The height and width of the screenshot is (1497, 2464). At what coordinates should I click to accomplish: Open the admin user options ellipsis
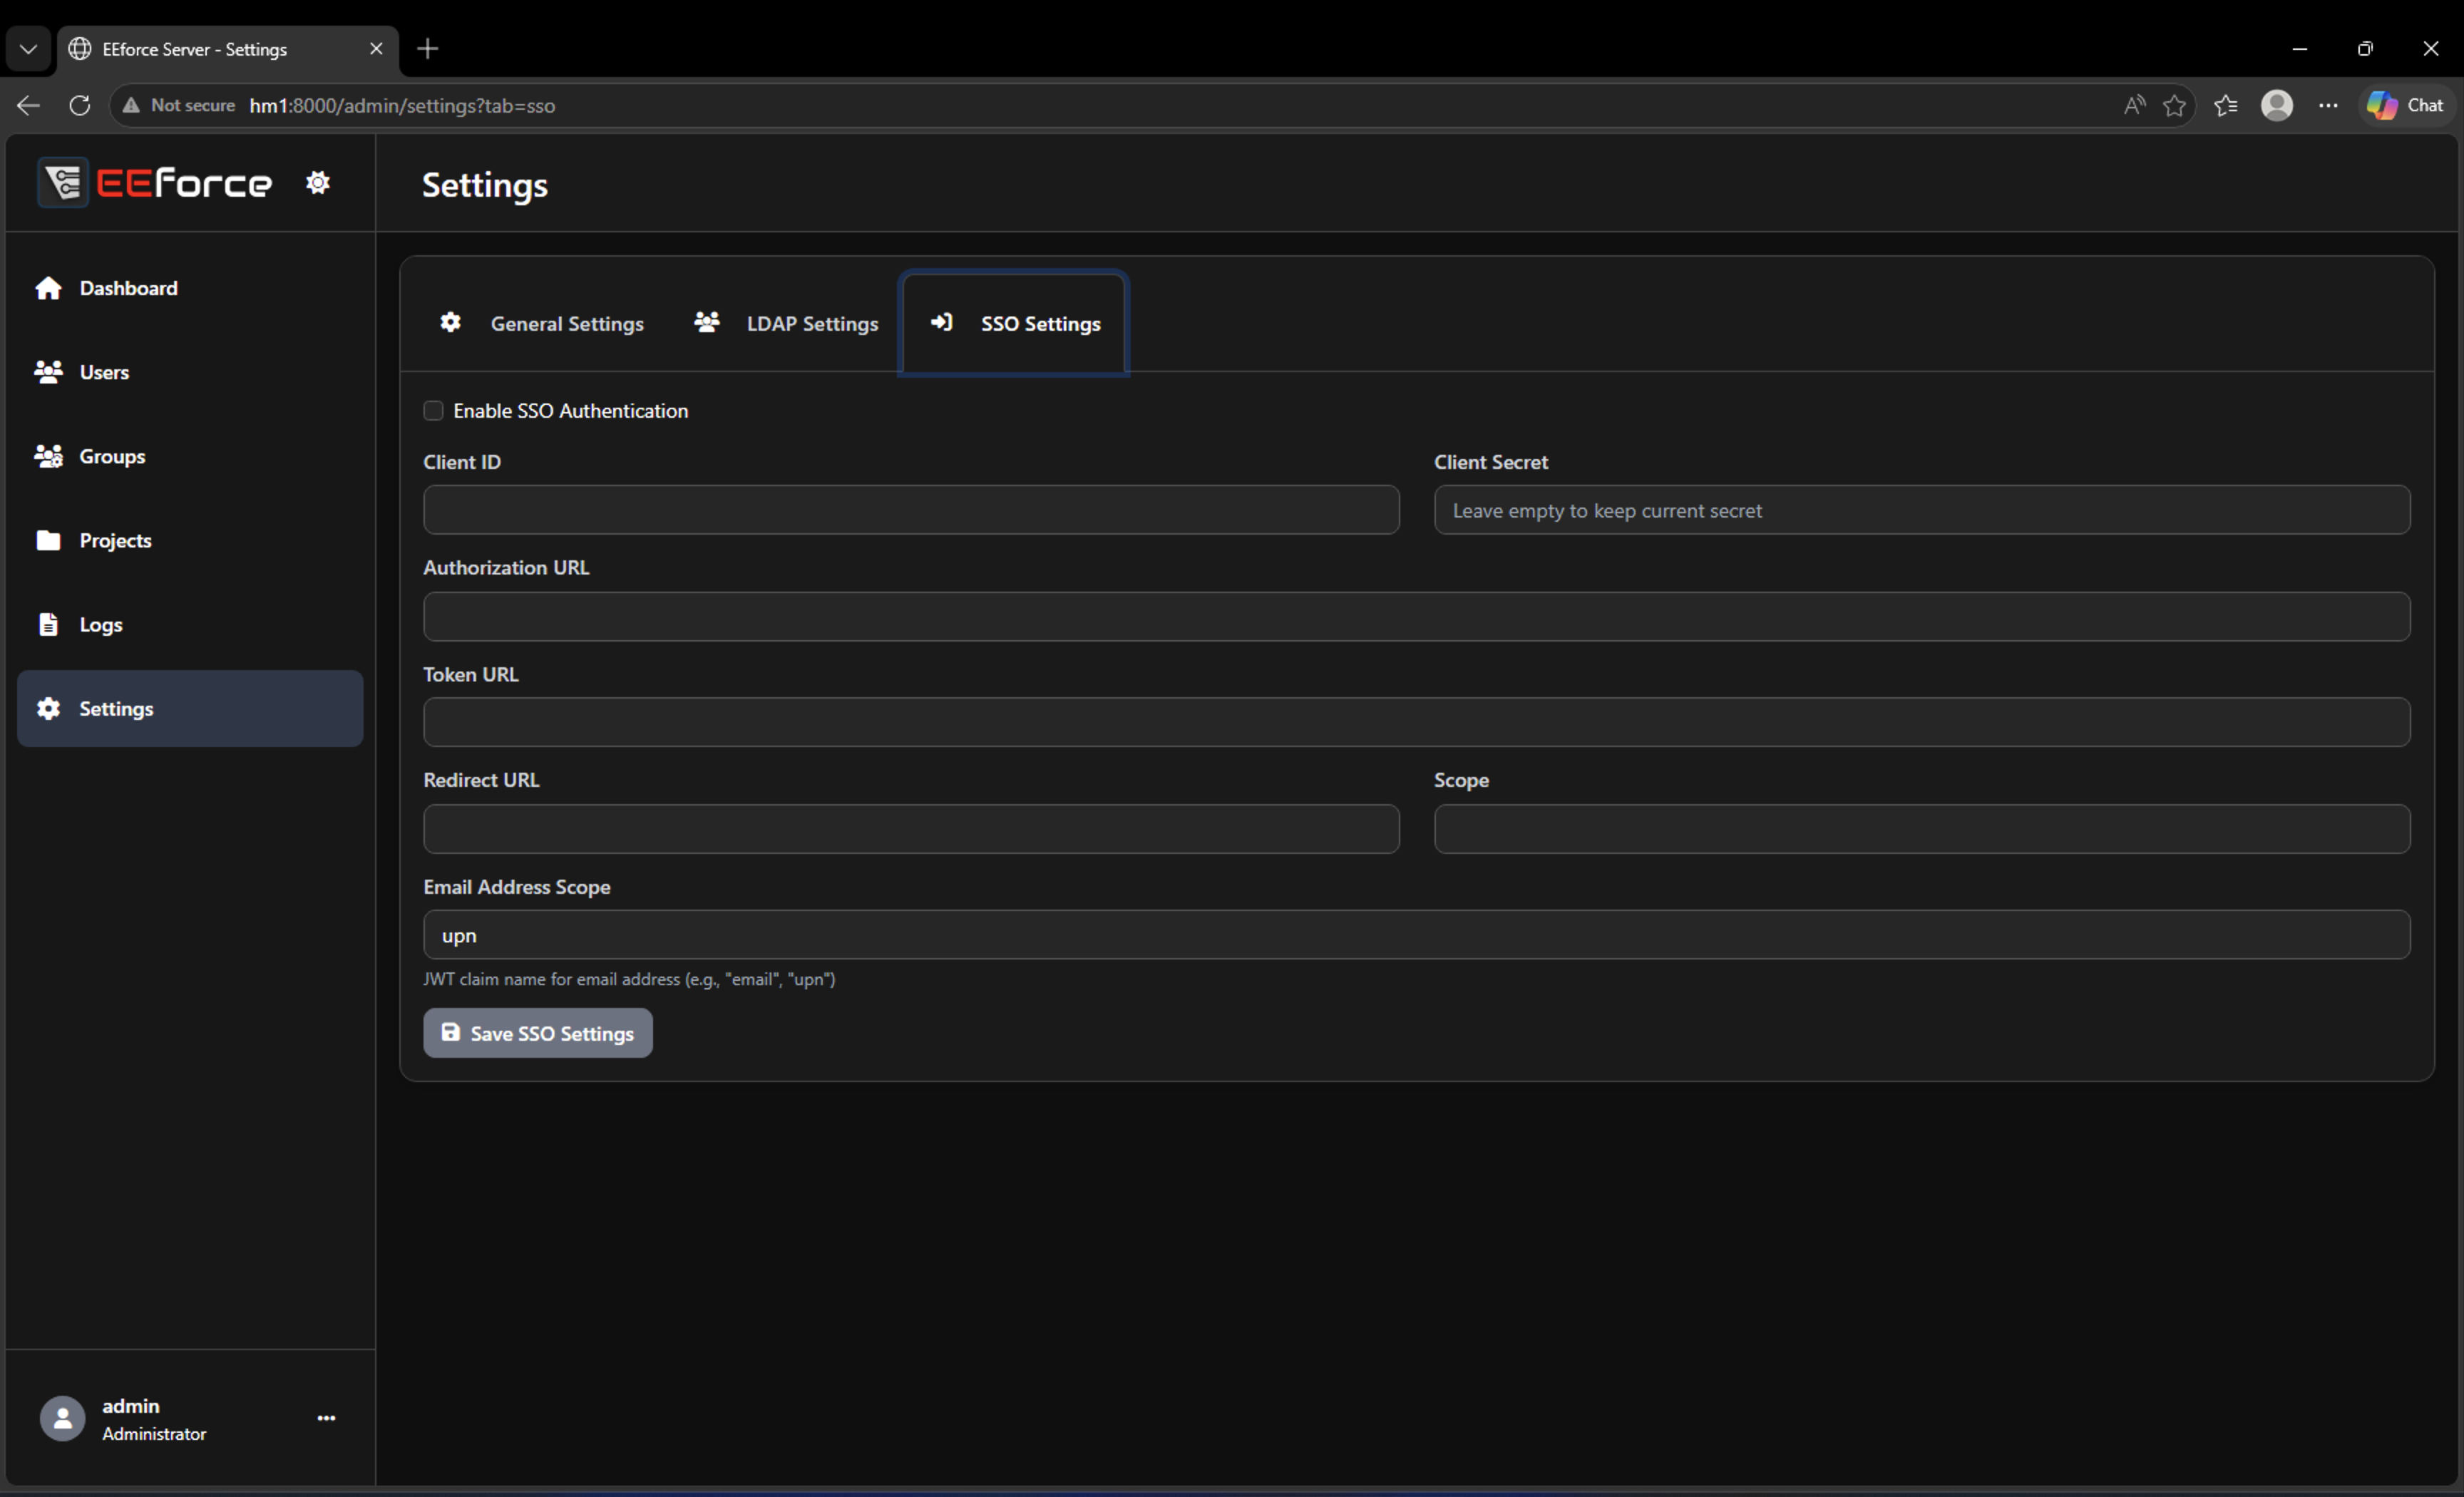326,1418
